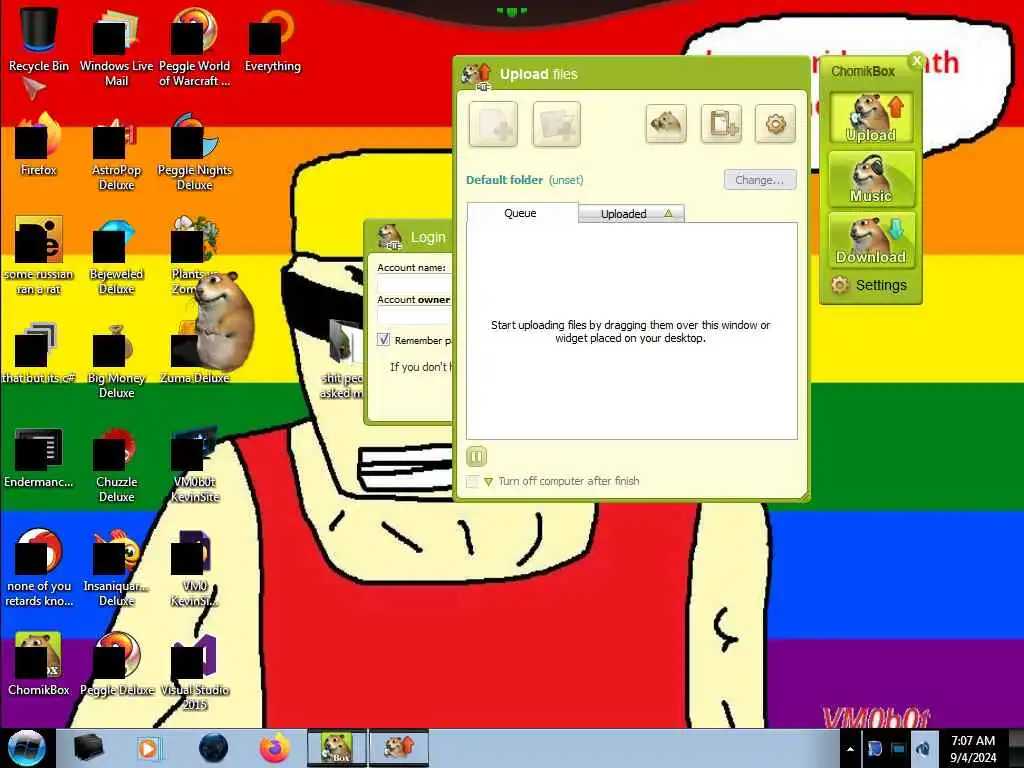Click Upload in the ChomikBox widget
The height and width of the screenshot is (768, 1024).
point(871,118)
